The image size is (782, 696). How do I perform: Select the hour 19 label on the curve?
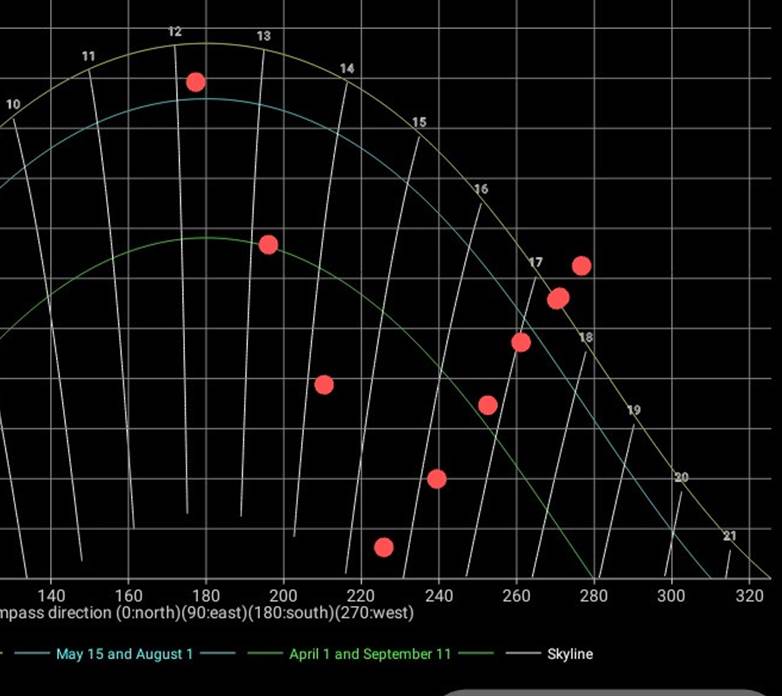point(634,410)
